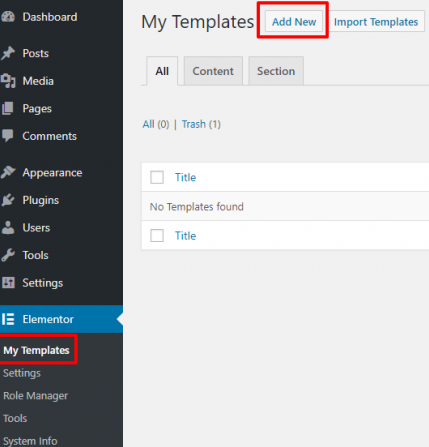Check the header Title select-all checkbox
Viewport: 429px width, 447px height.
point(157,177)
